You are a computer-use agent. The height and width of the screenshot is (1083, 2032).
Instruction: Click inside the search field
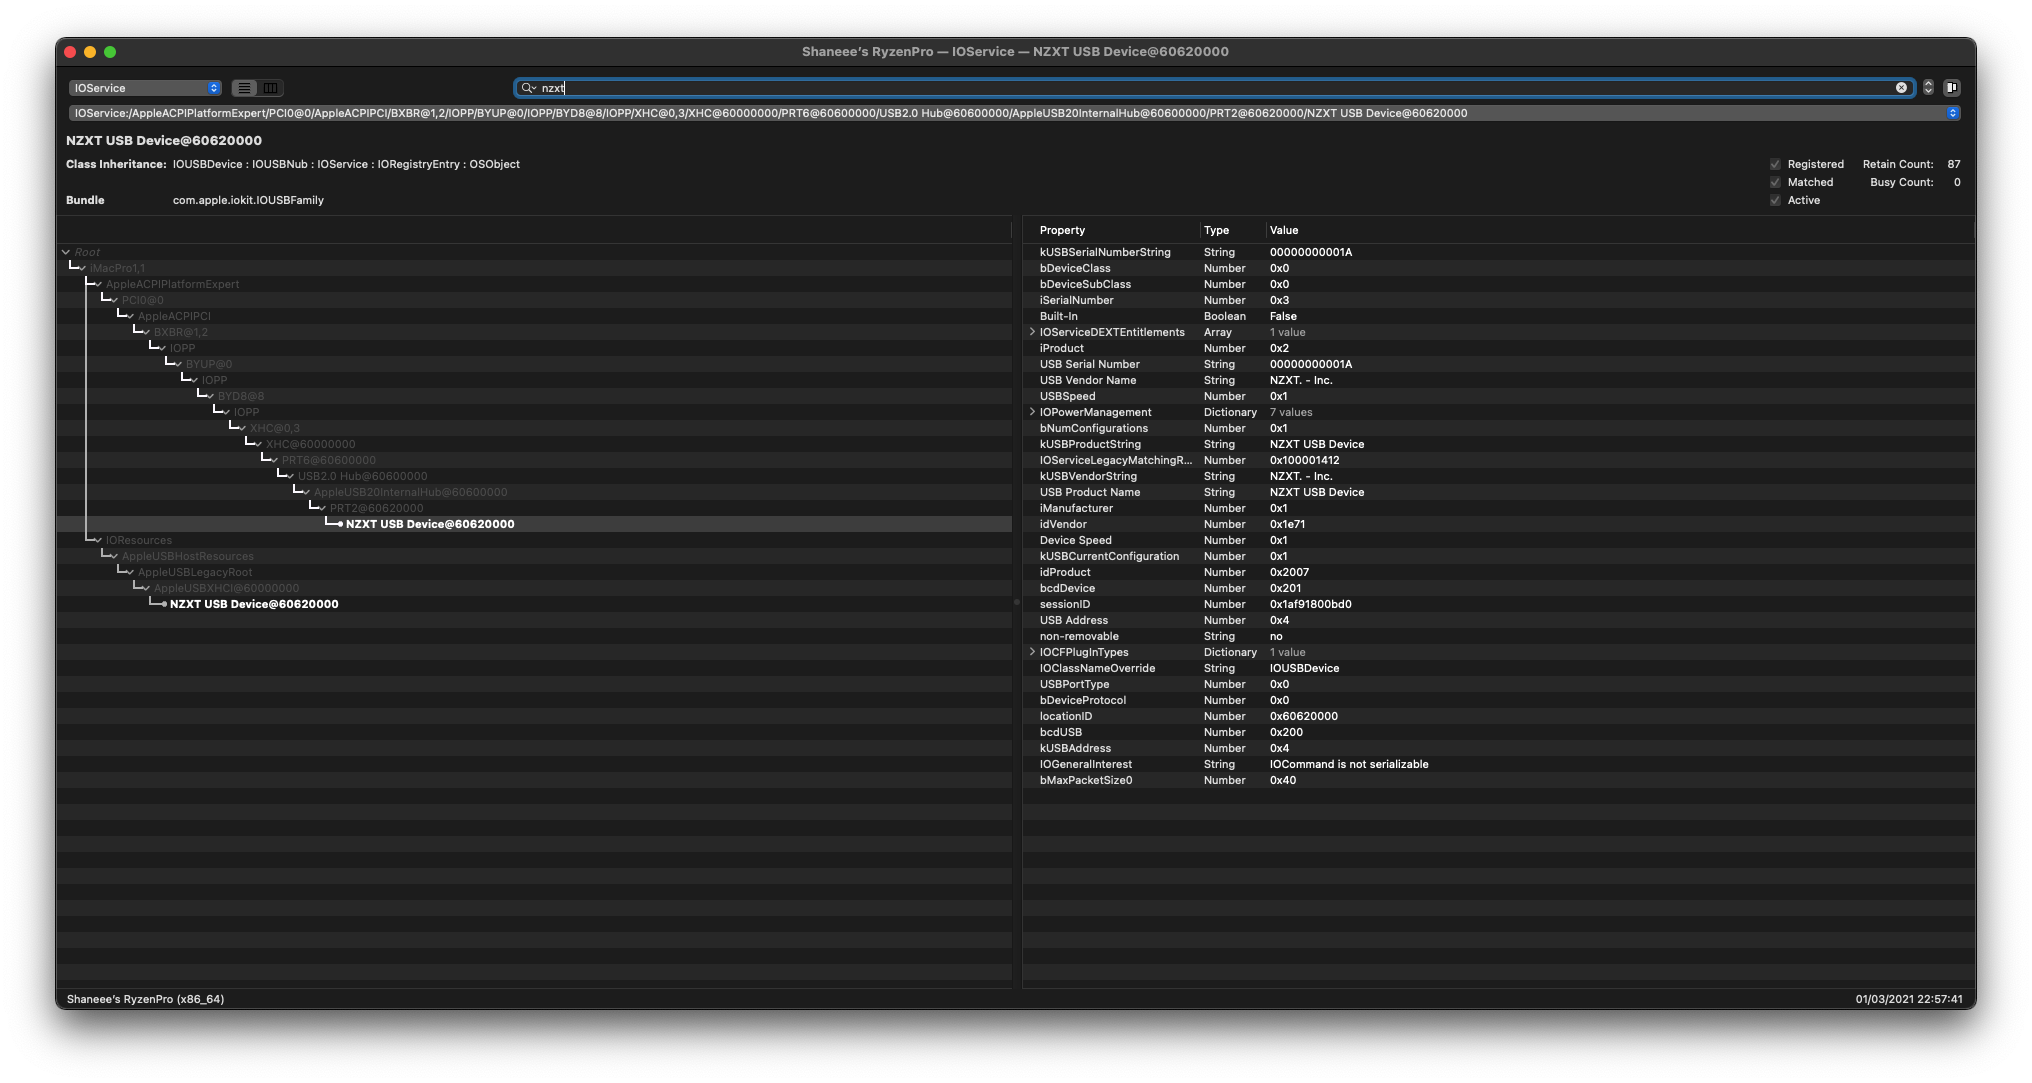[x=1200, y=88]
